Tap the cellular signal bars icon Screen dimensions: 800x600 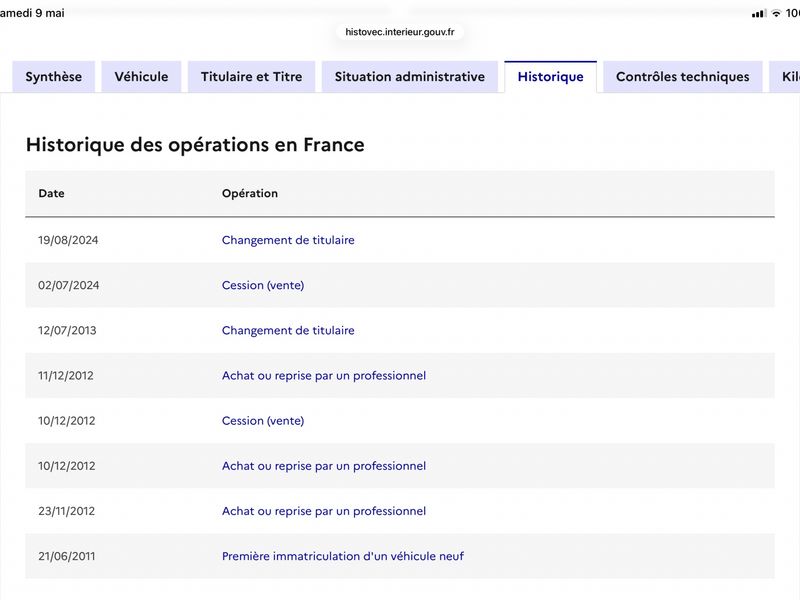pos(759,13)
